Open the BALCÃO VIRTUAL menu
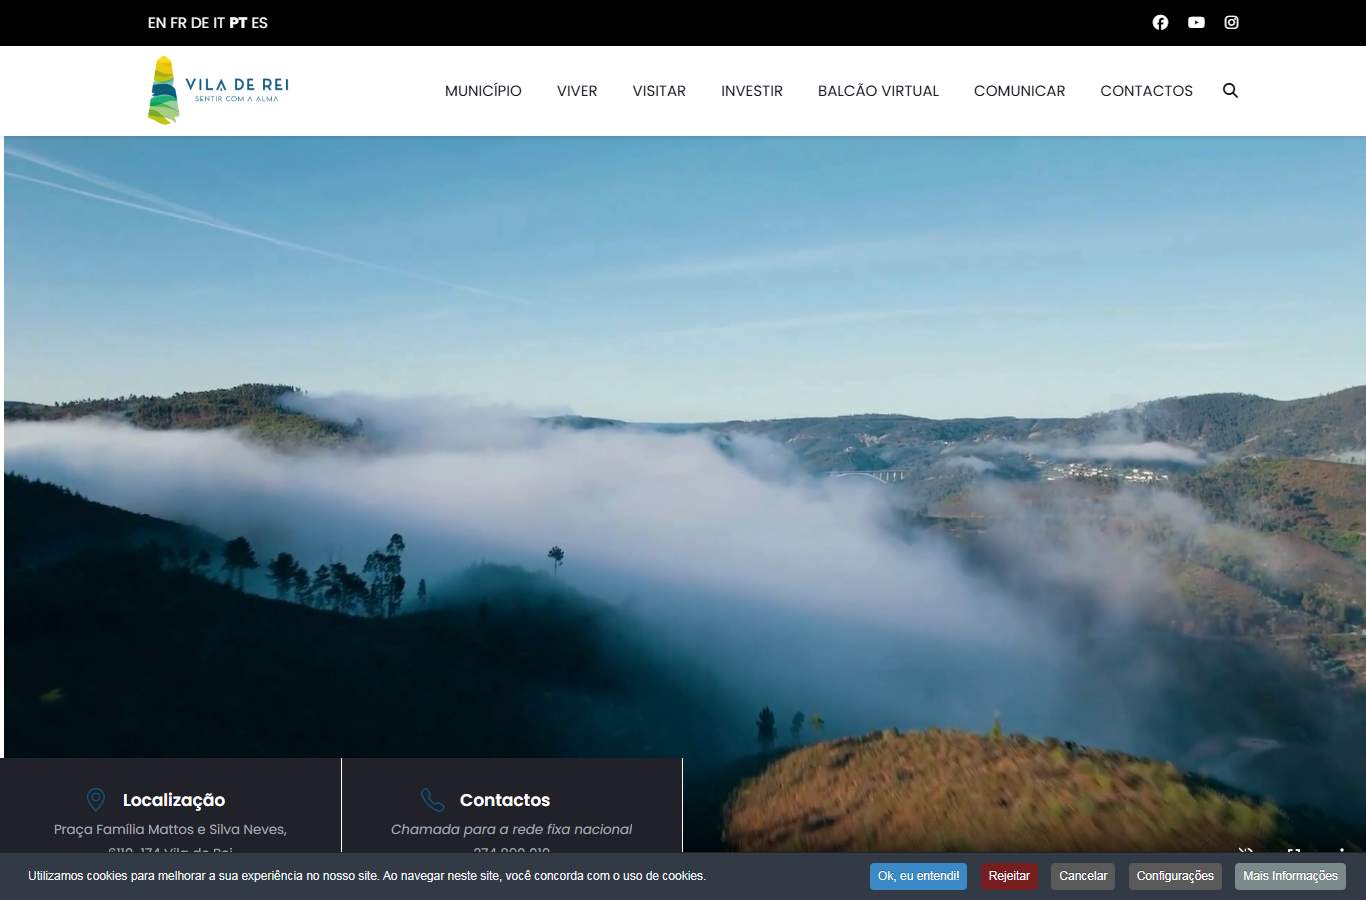This screenshot has width=1366, height=900. [878, 90]
